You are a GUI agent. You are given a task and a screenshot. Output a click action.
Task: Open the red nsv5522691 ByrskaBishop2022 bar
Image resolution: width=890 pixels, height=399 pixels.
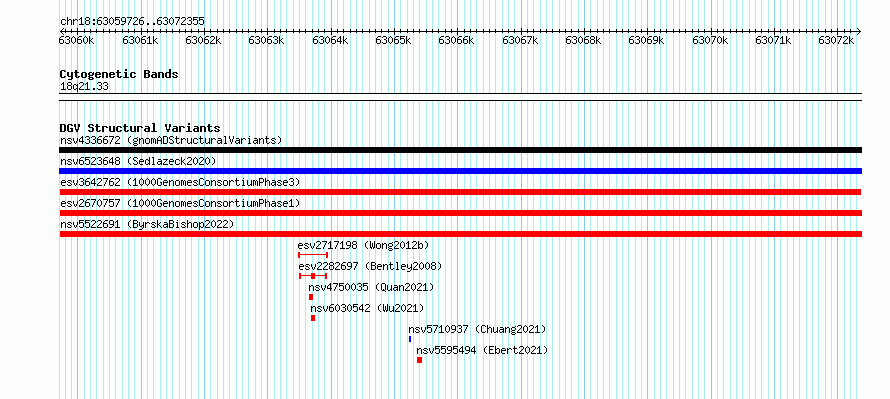coord(460,234)
